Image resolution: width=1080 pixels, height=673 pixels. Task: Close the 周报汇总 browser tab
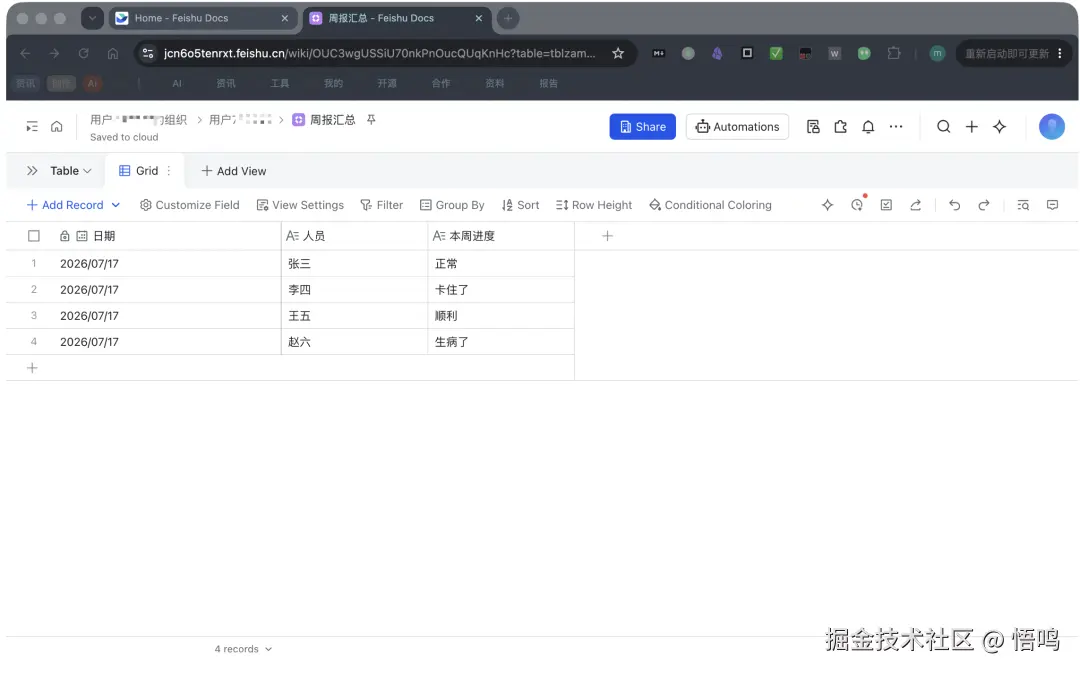pos(479,19)
